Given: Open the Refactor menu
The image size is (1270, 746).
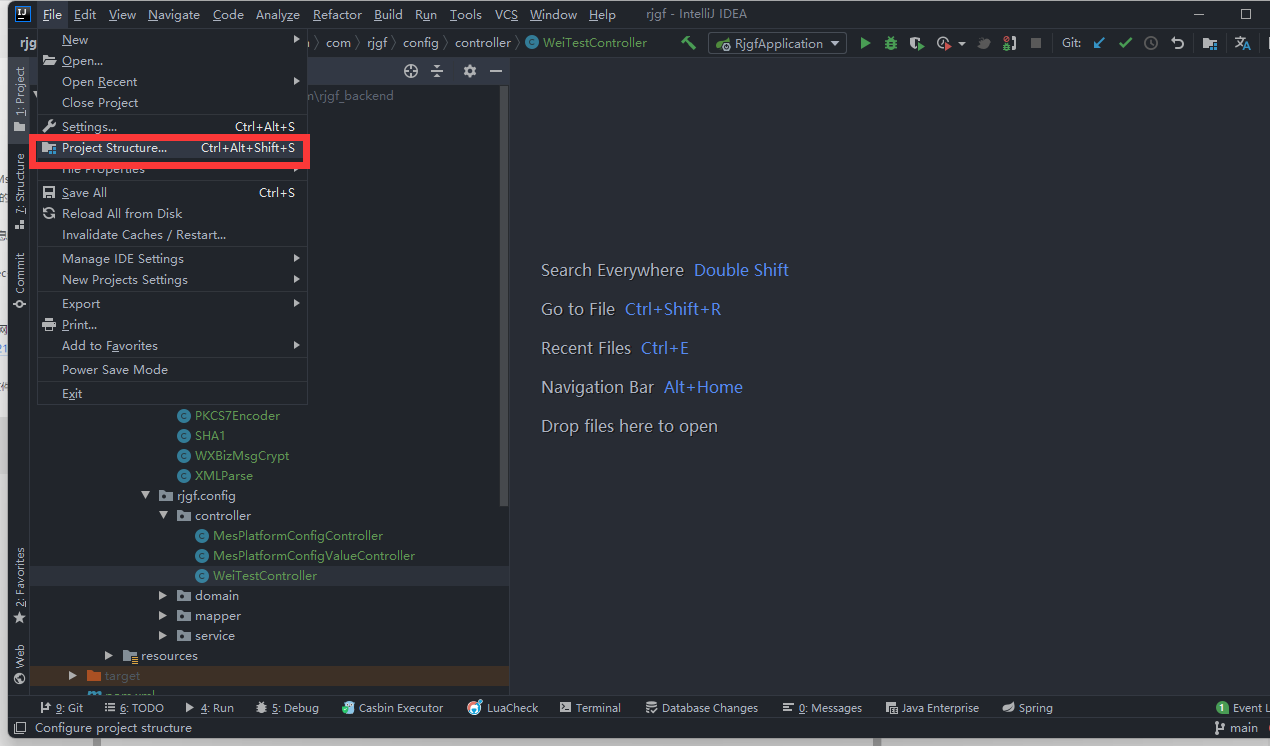Looking at the screenshot, I should click(337, 15).
